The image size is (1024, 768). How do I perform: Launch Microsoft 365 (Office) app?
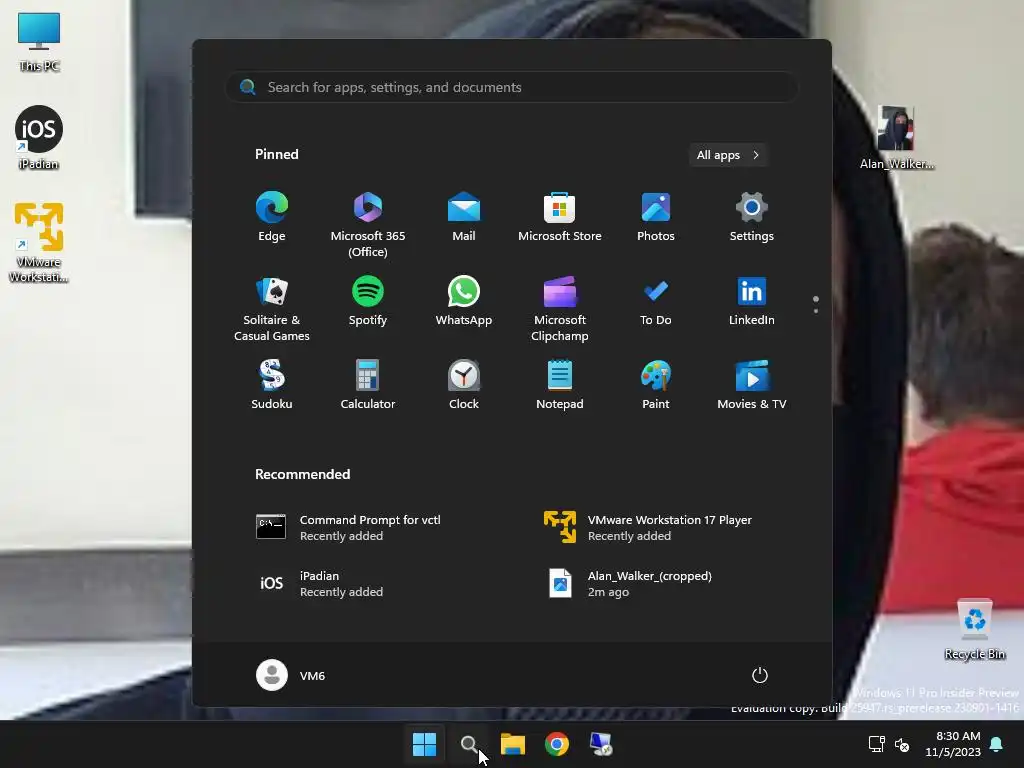point(368,224)
